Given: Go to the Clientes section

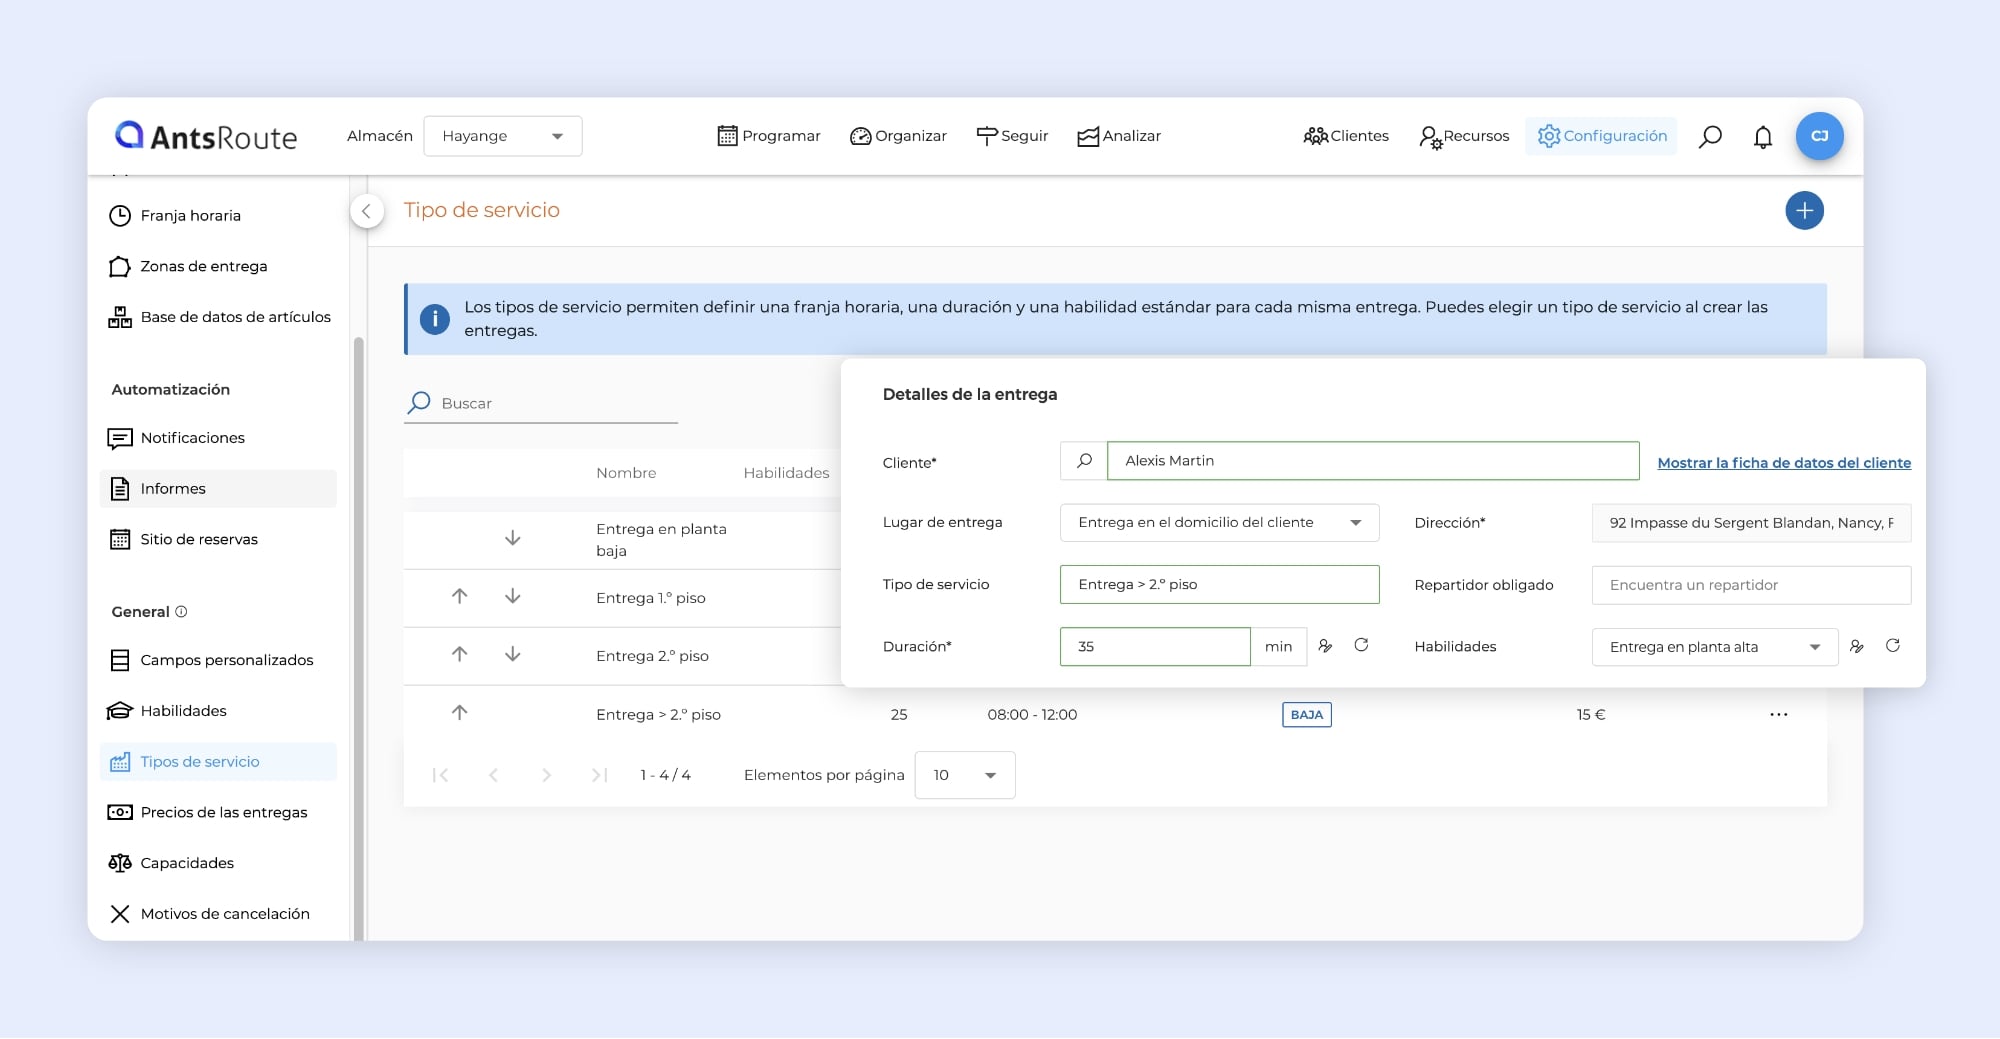Looking at the screenshot, I should (1346, 137).
